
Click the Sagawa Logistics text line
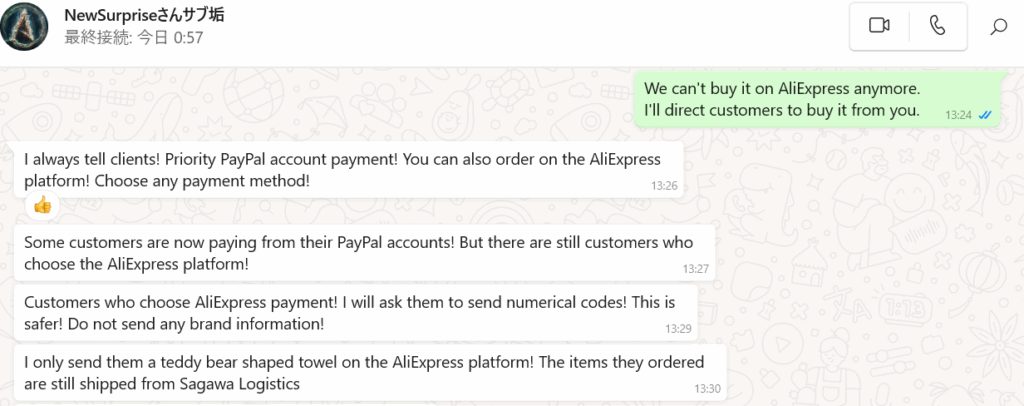[162, 384]
